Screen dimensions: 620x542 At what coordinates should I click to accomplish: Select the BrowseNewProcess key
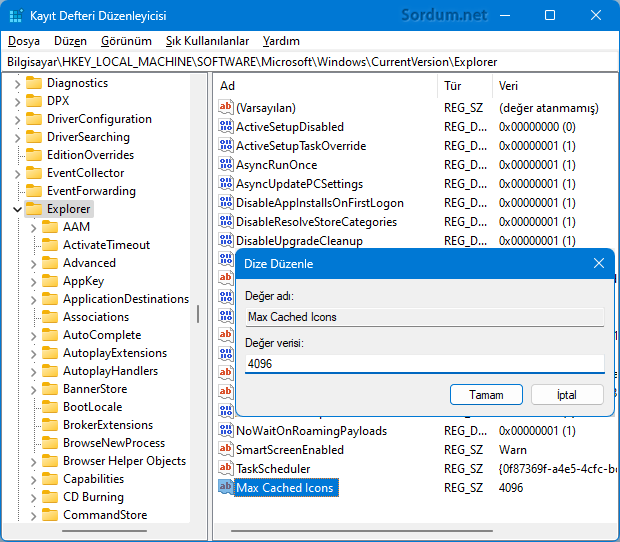114,443
